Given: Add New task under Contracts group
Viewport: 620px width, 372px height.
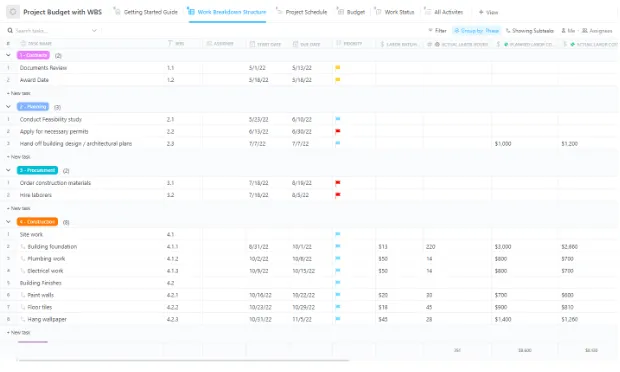Looking at the screenshot, I should tap(19, 93).
